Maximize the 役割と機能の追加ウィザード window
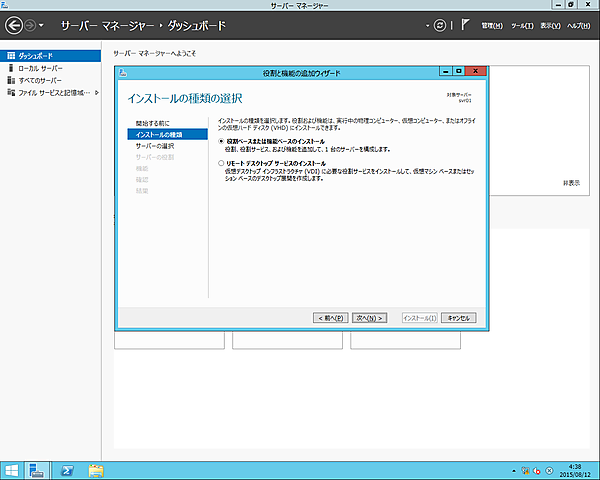The width and height of the screenshot is (600, 480). (459, 71)
